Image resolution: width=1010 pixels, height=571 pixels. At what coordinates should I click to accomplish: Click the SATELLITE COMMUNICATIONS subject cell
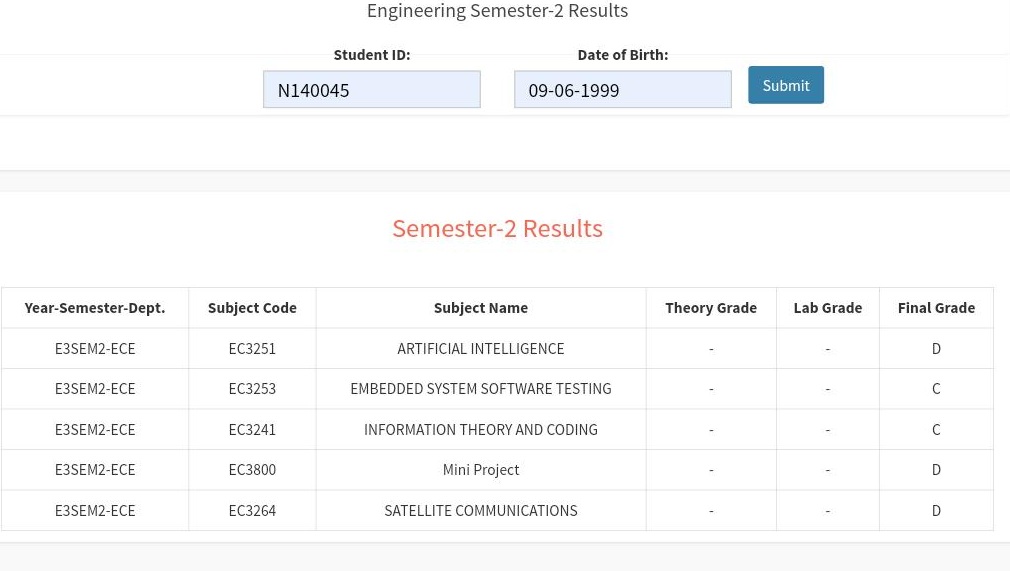click(481, 510)
